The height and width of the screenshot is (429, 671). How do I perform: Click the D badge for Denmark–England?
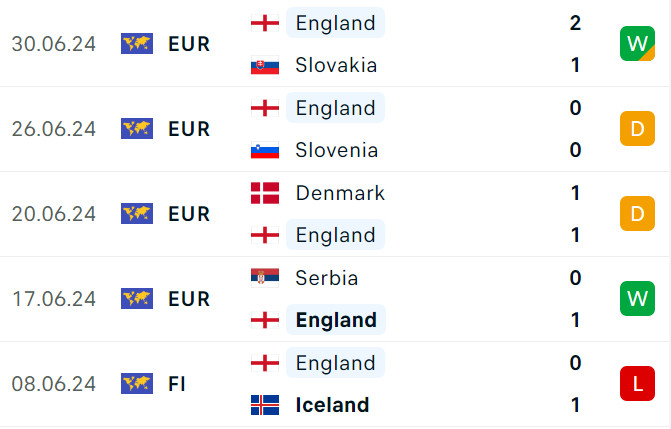click(x=636, y=214)
